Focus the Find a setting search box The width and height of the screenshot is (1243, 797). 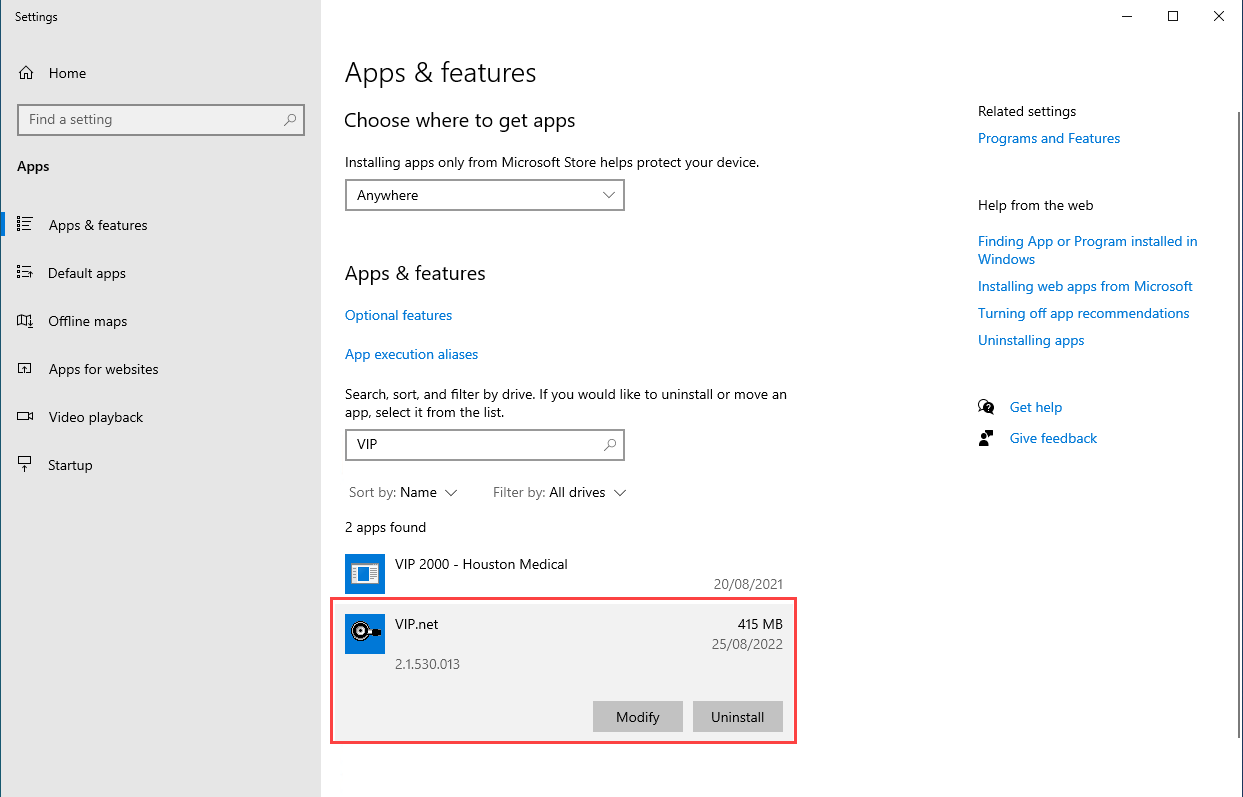[161, 120]
